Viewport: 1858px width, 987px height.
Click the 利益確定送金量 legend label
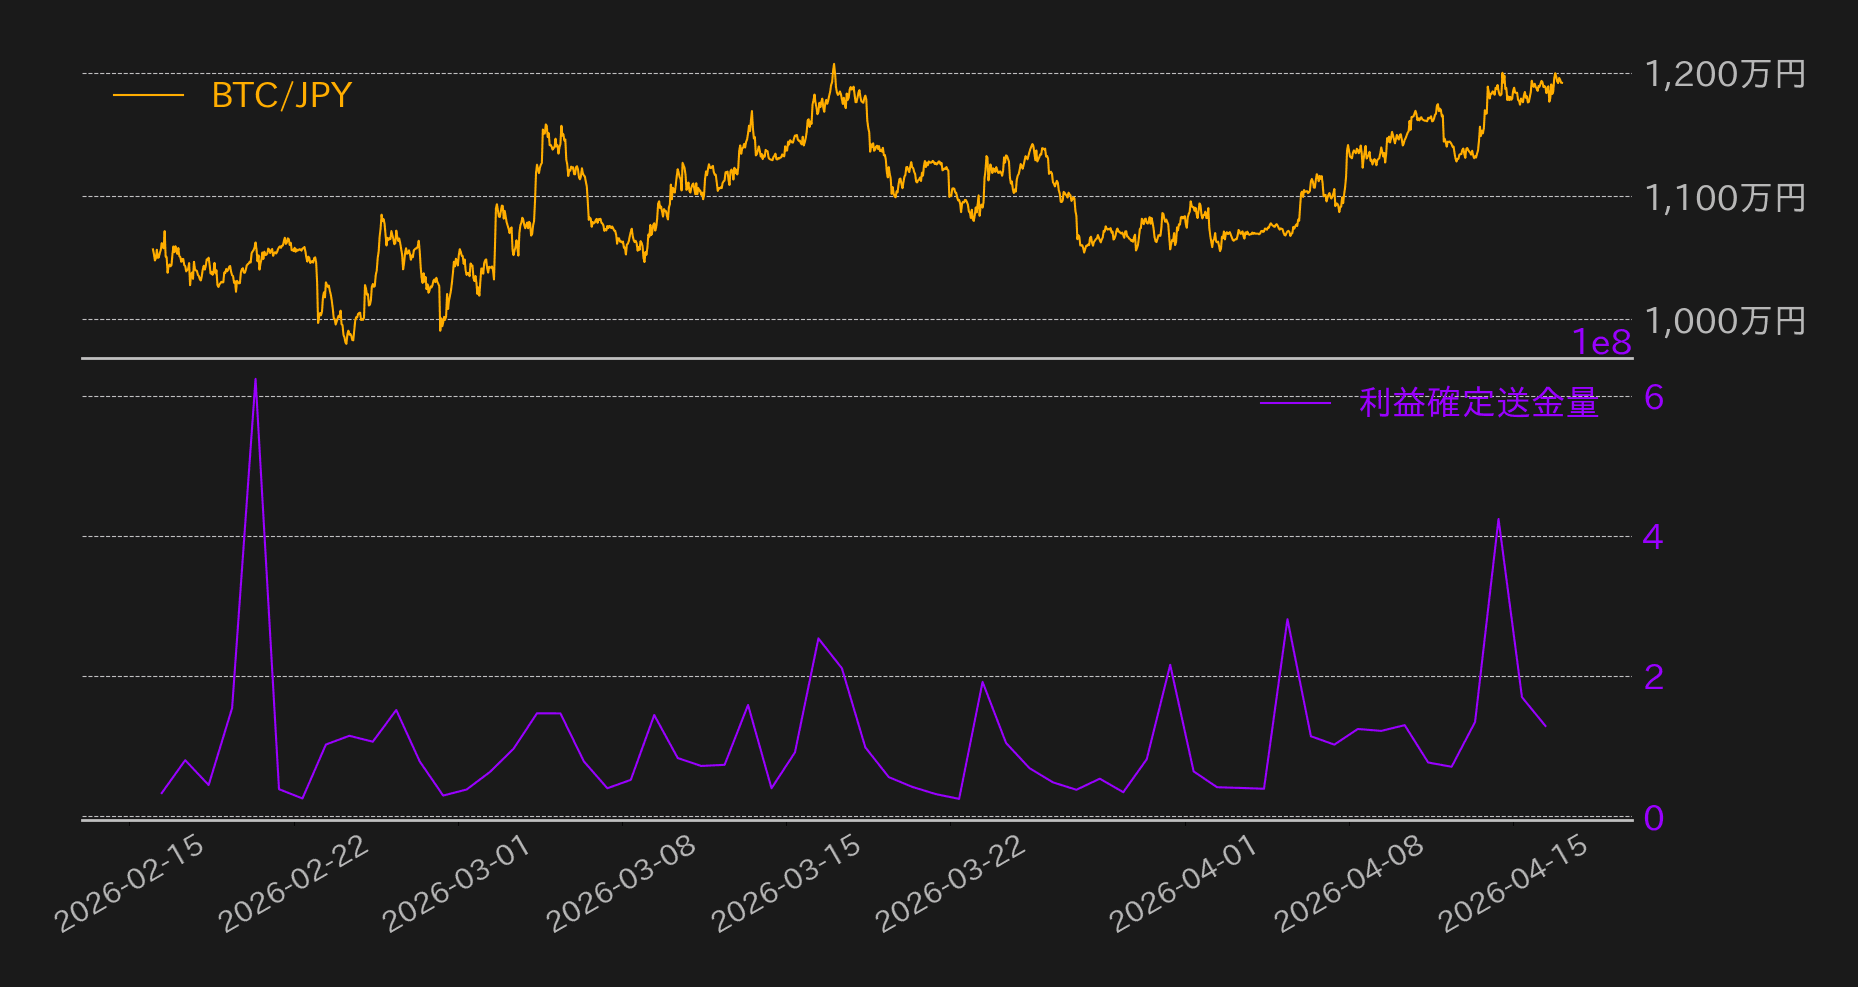pos(1478,403)
